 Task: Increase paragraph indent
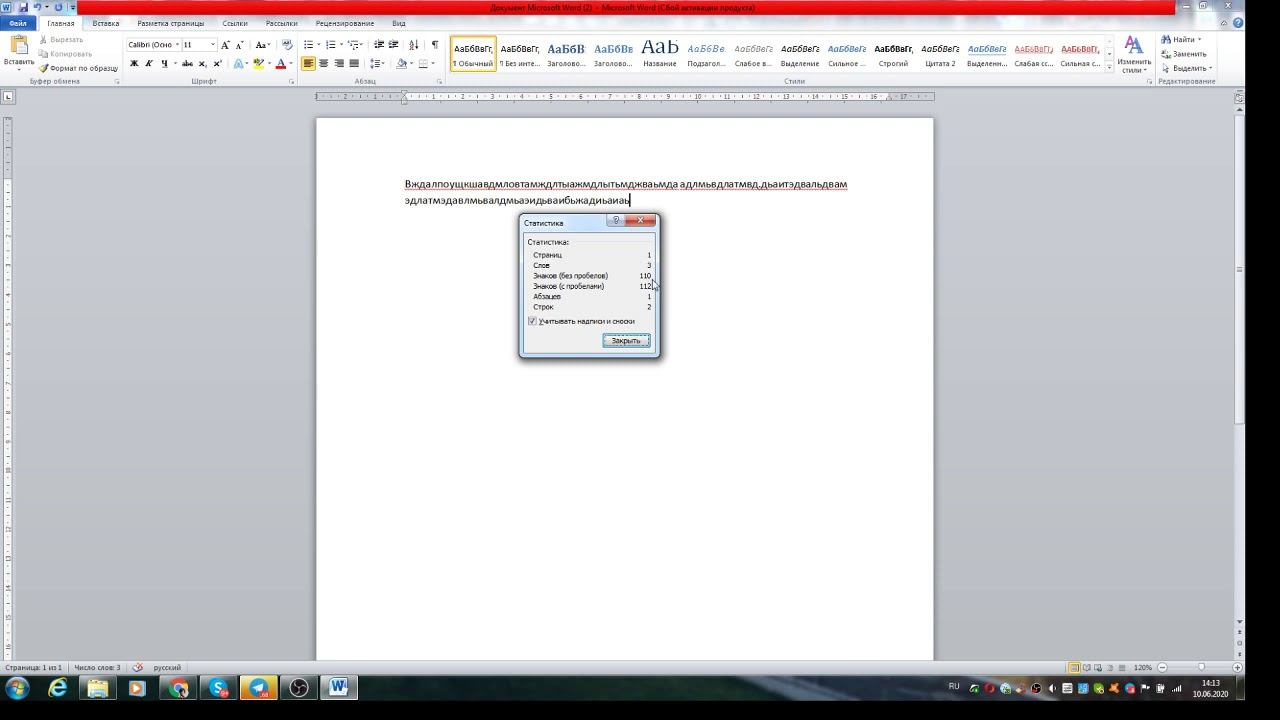pos(394,45)
